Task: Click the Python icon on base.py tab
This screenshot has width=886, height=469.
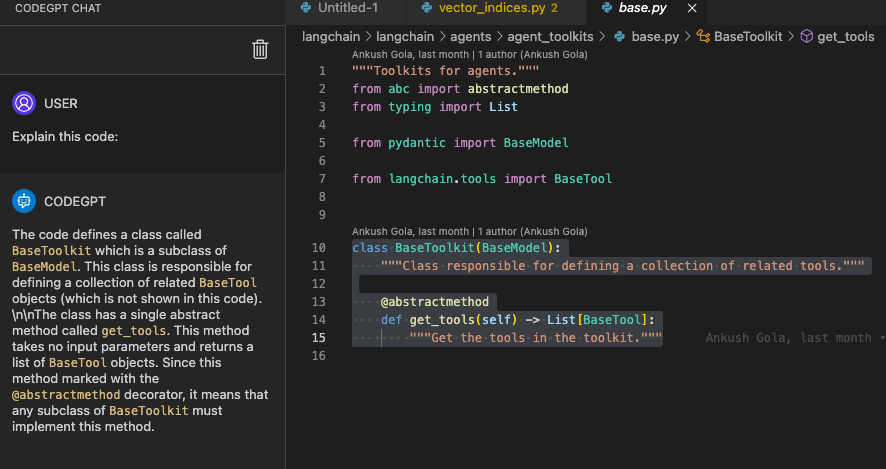Action: (607, 8)
